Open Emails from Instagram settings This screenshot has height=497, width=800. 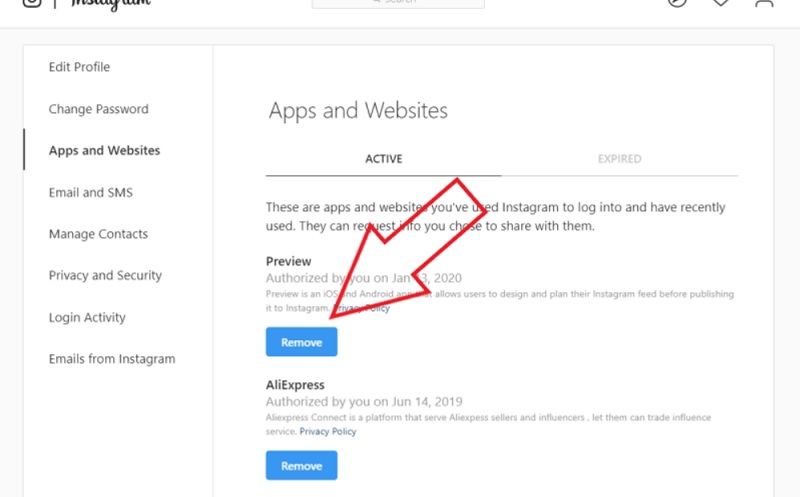coord(112,359)
